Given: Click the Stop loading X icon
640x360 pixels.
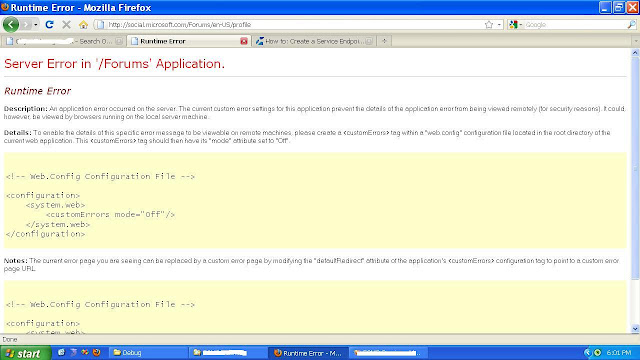Looking at the screenshot, I should tap(66, 24).
